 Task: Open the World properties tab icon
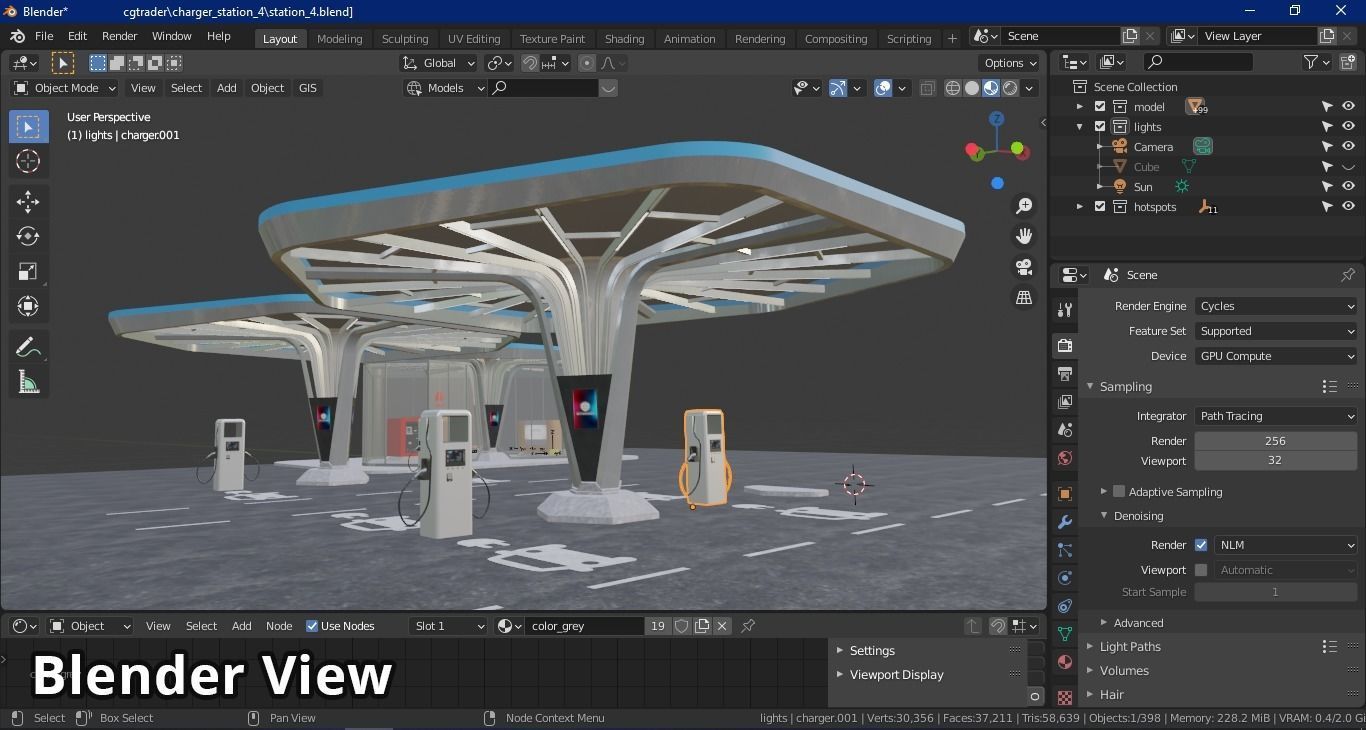point(1065,458)
